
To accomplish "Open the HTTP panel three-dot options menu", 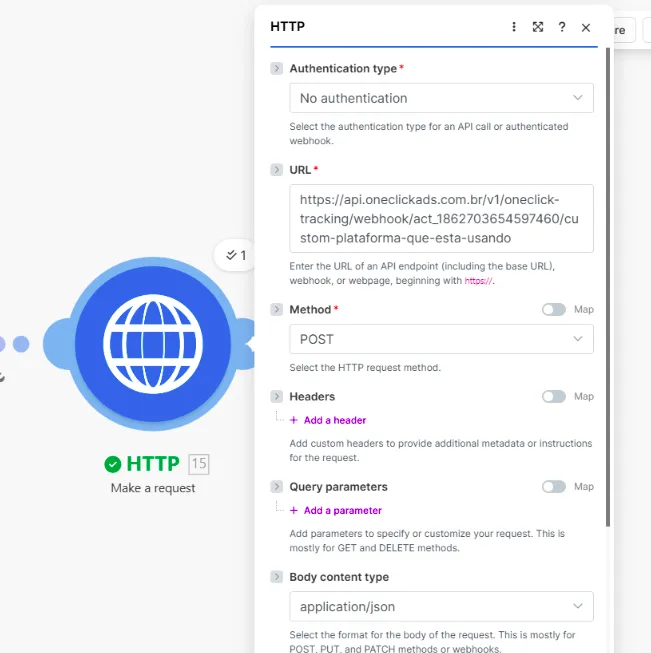I will pos(514,27).
